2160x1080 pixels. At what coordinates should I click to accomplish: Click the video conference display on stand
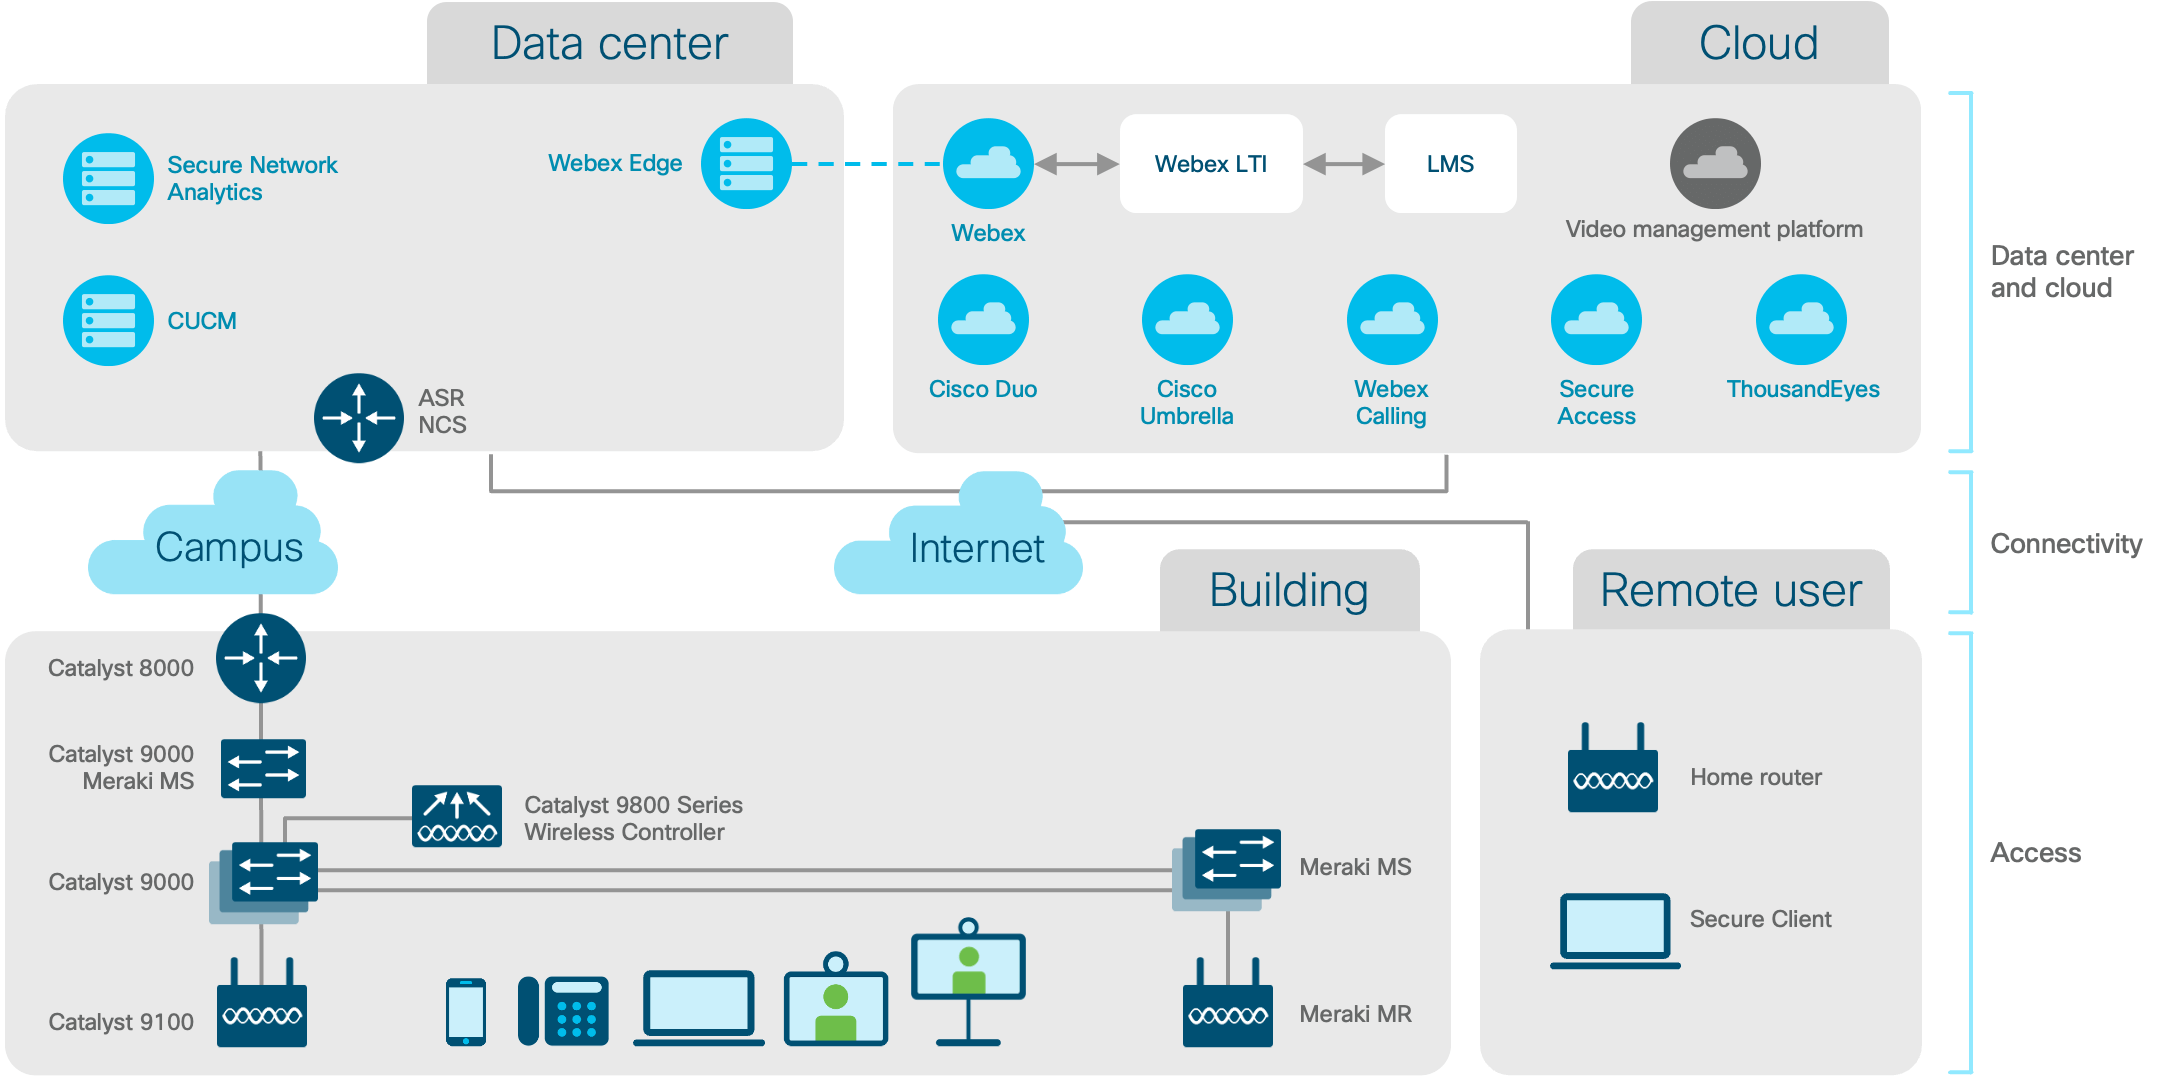click(968, 982)
